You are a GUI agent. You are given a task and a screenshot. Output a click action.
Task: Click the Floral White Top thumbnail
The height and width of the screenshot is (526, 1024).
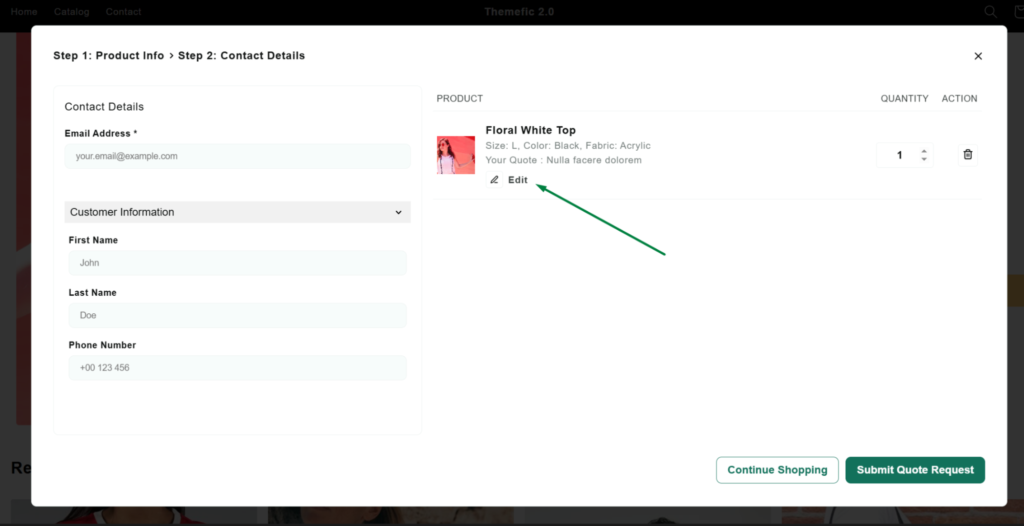tap(456, 155)
